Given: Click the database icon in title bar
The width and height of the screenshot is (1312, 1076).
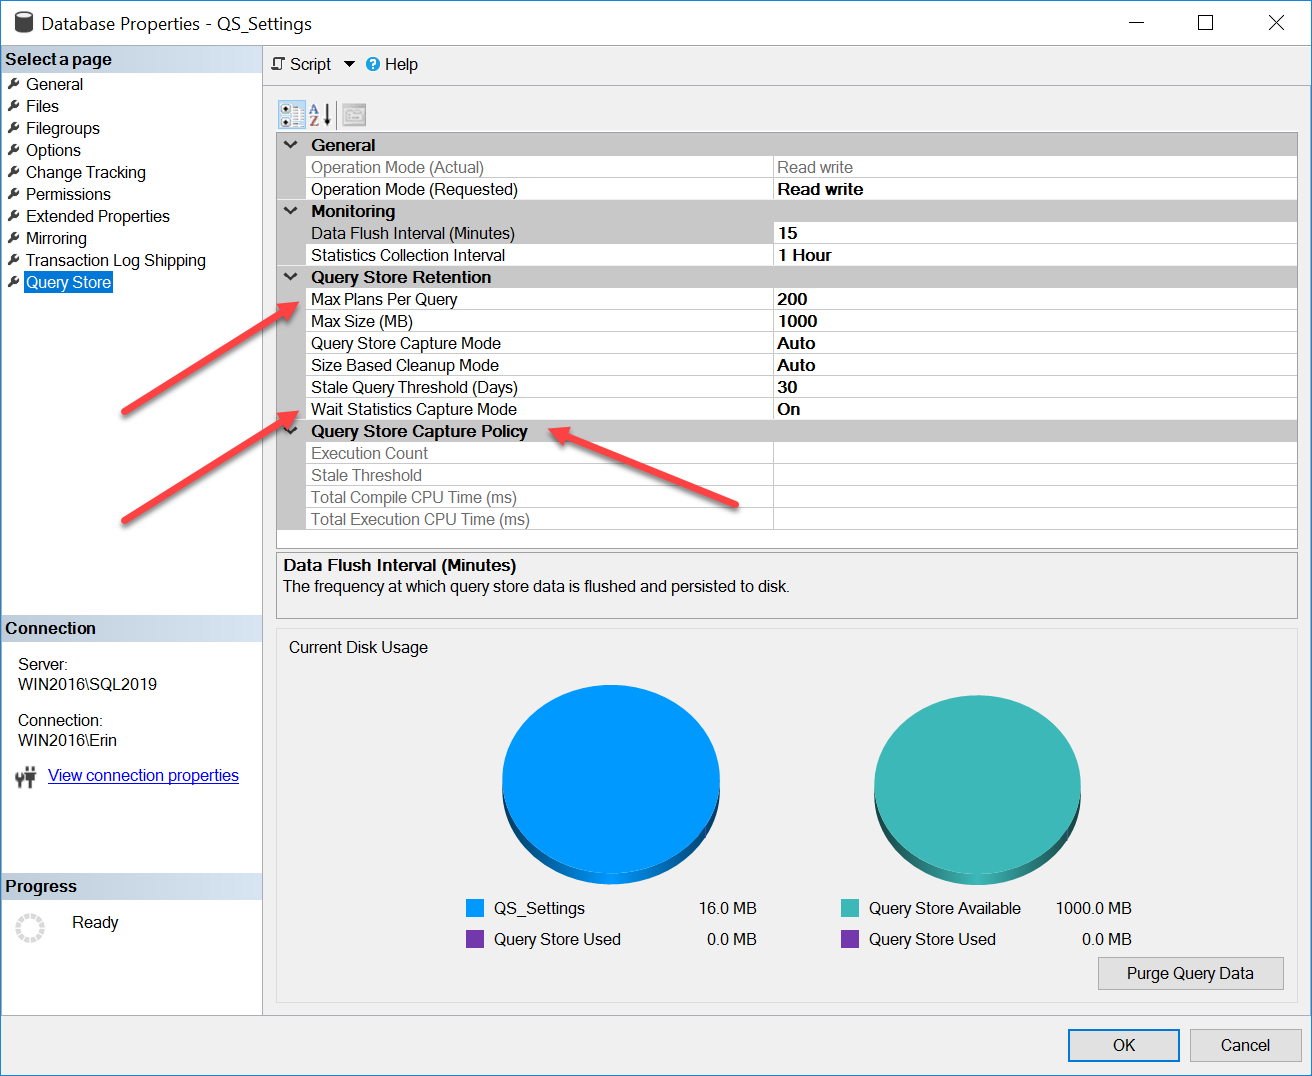Looking at the screenshot, I should [x=23, y=23].
